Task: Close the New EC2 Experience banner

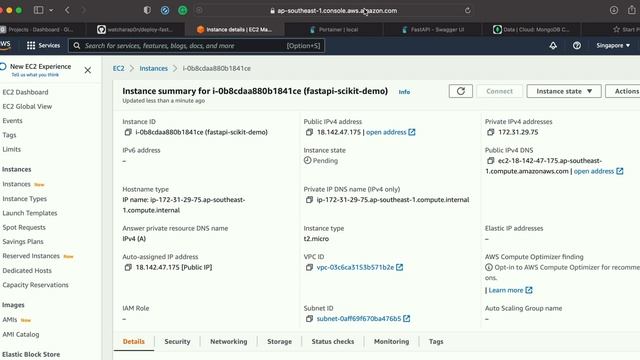Action: 88,70
